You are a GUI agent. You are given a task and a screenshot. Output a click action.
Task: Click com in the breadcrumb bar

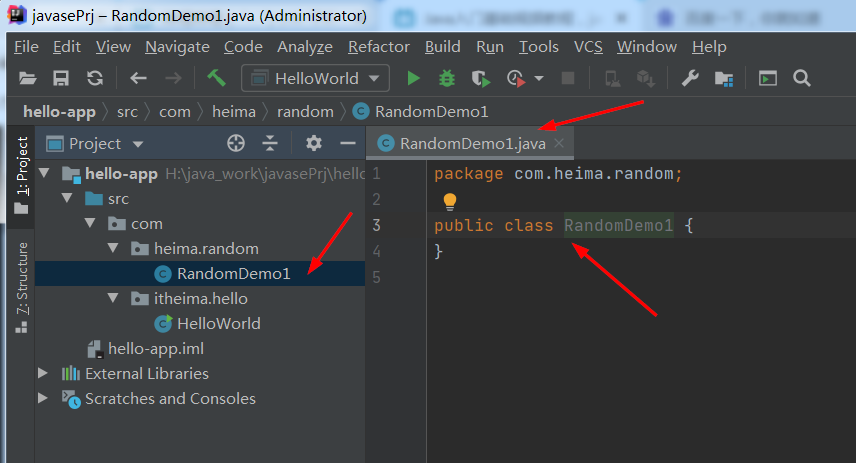click(175, 112)
